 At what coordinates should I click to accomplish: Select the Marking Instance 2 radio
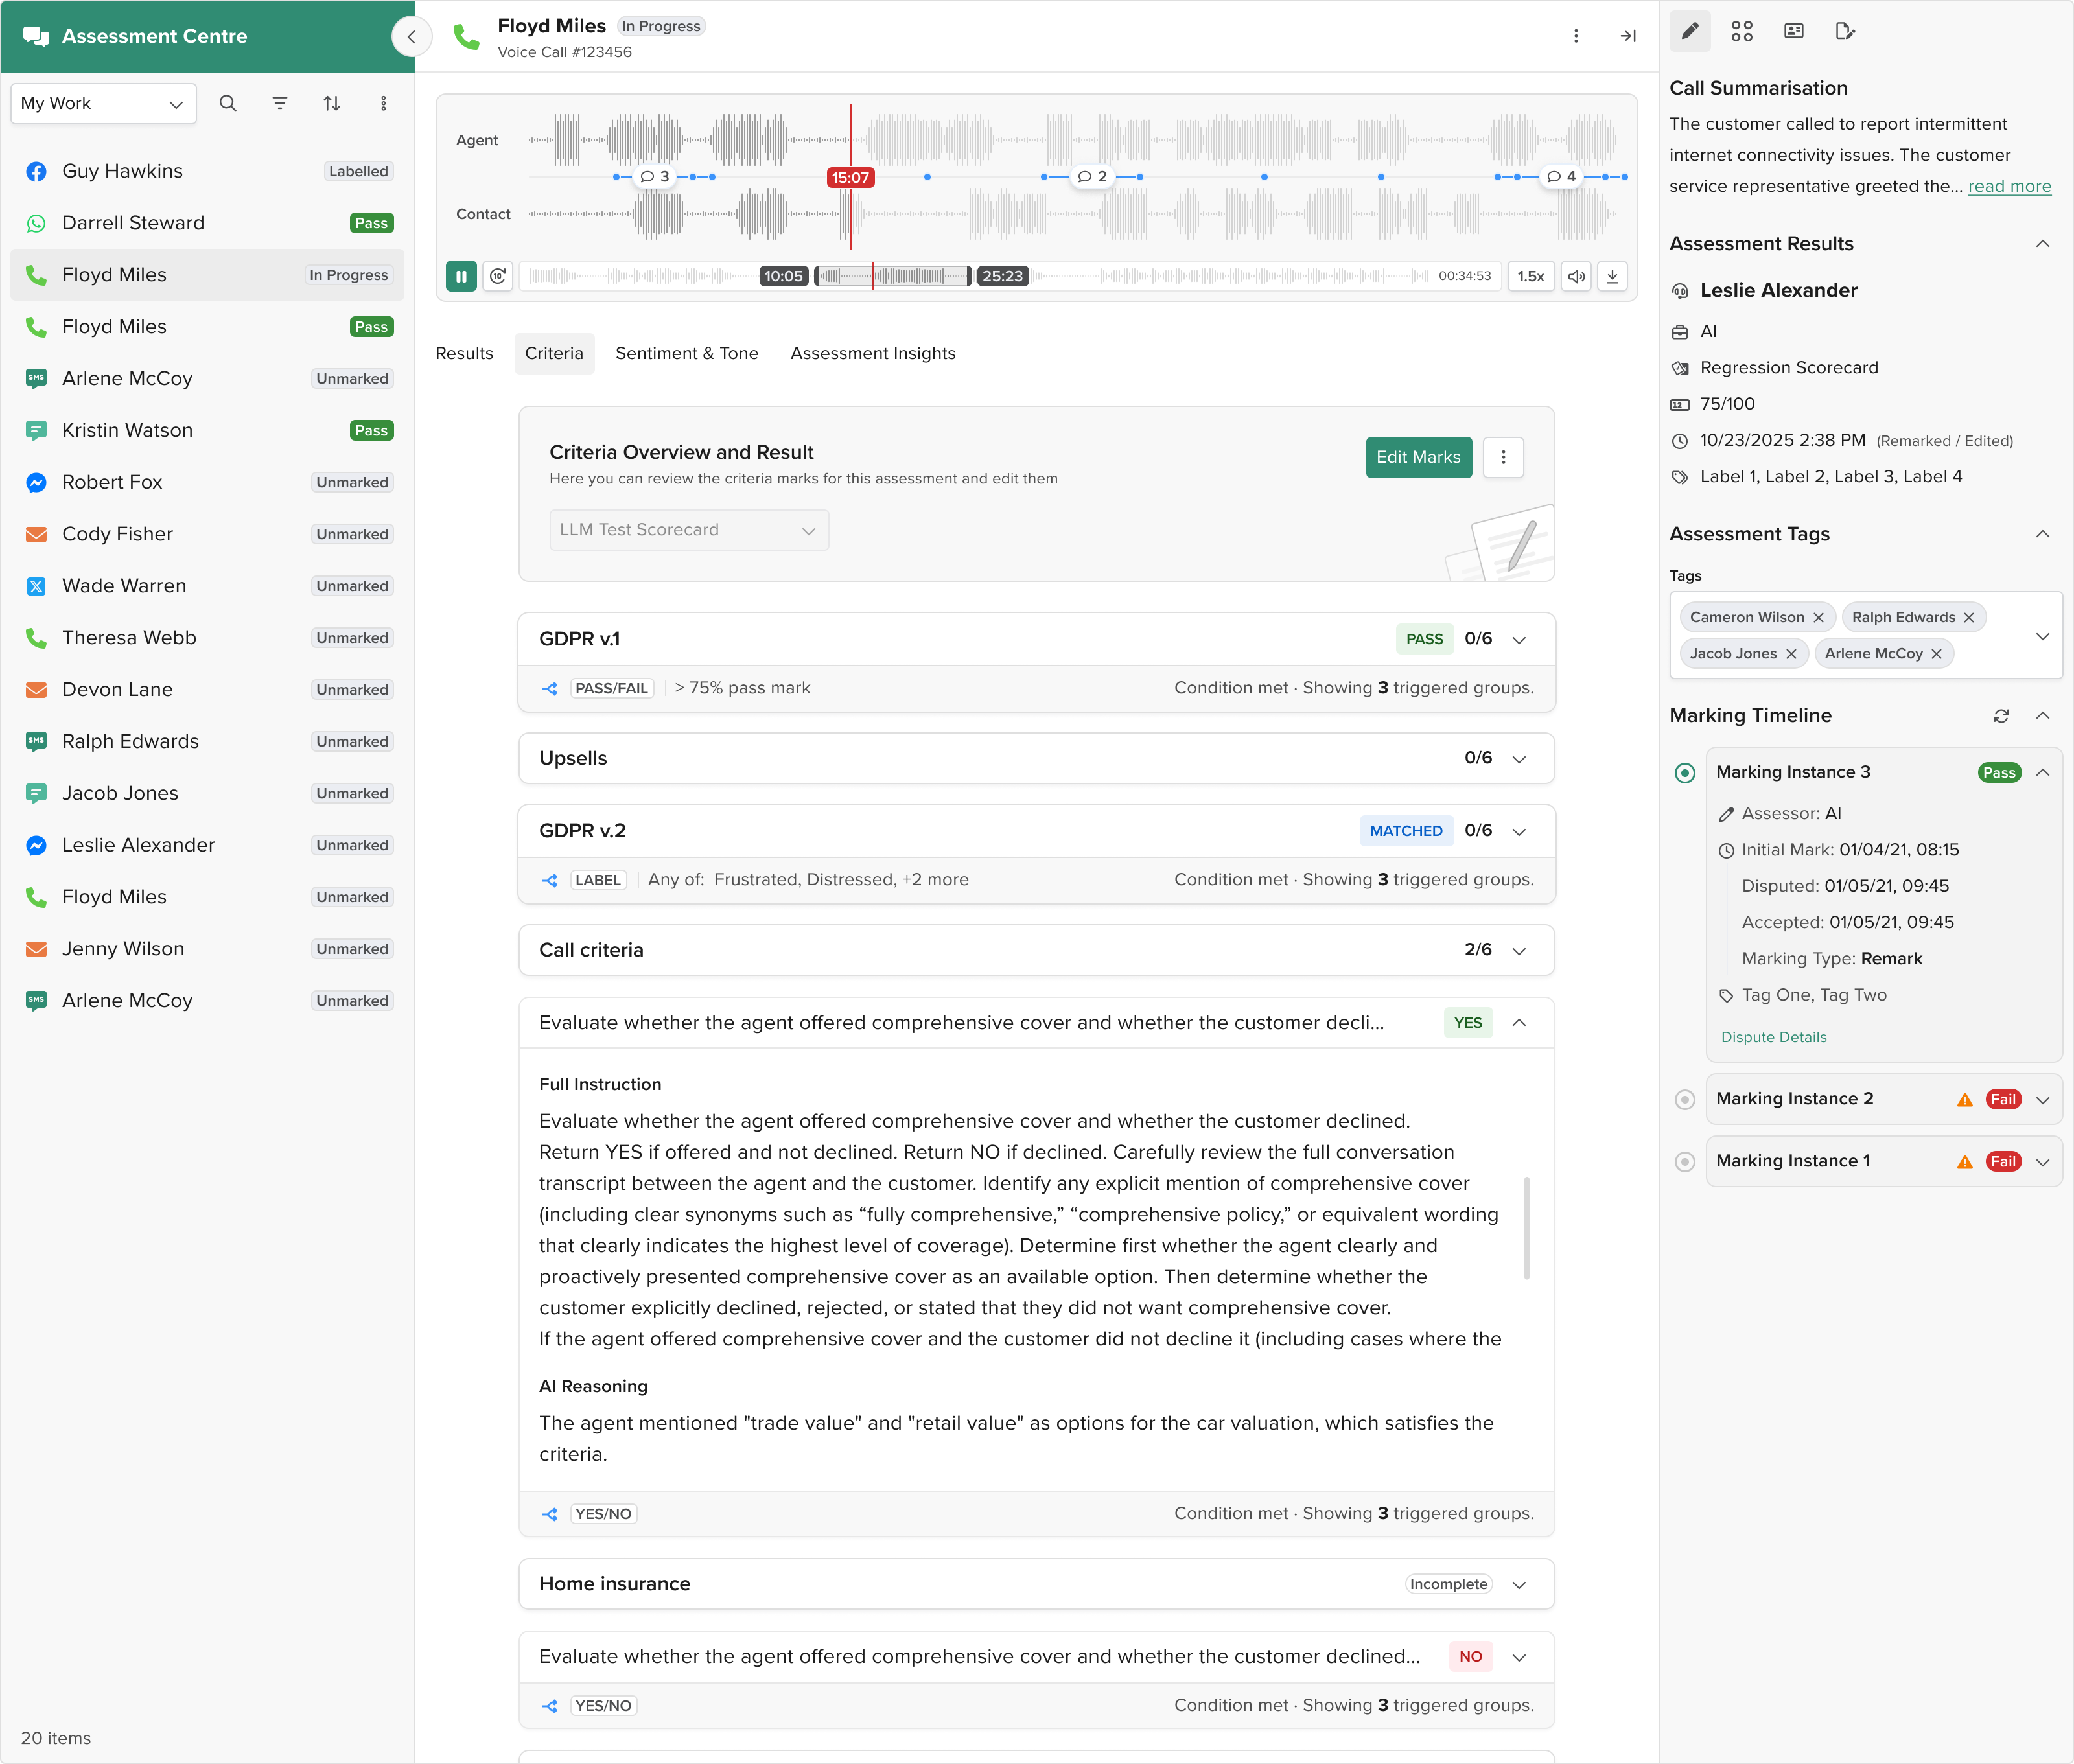[x=1685, y=1100]
